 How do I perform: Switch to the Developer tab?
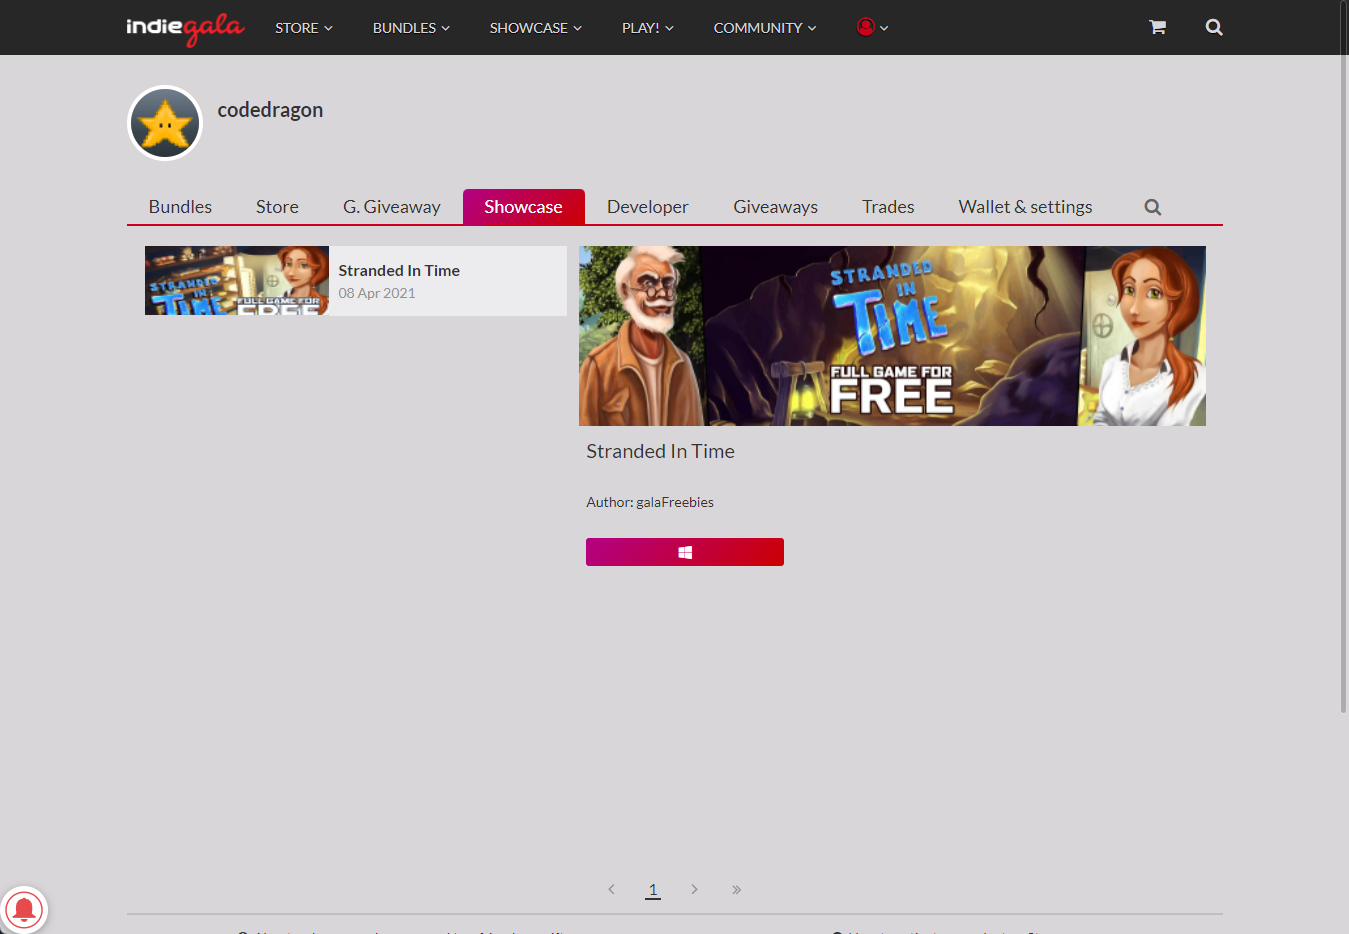648,207
